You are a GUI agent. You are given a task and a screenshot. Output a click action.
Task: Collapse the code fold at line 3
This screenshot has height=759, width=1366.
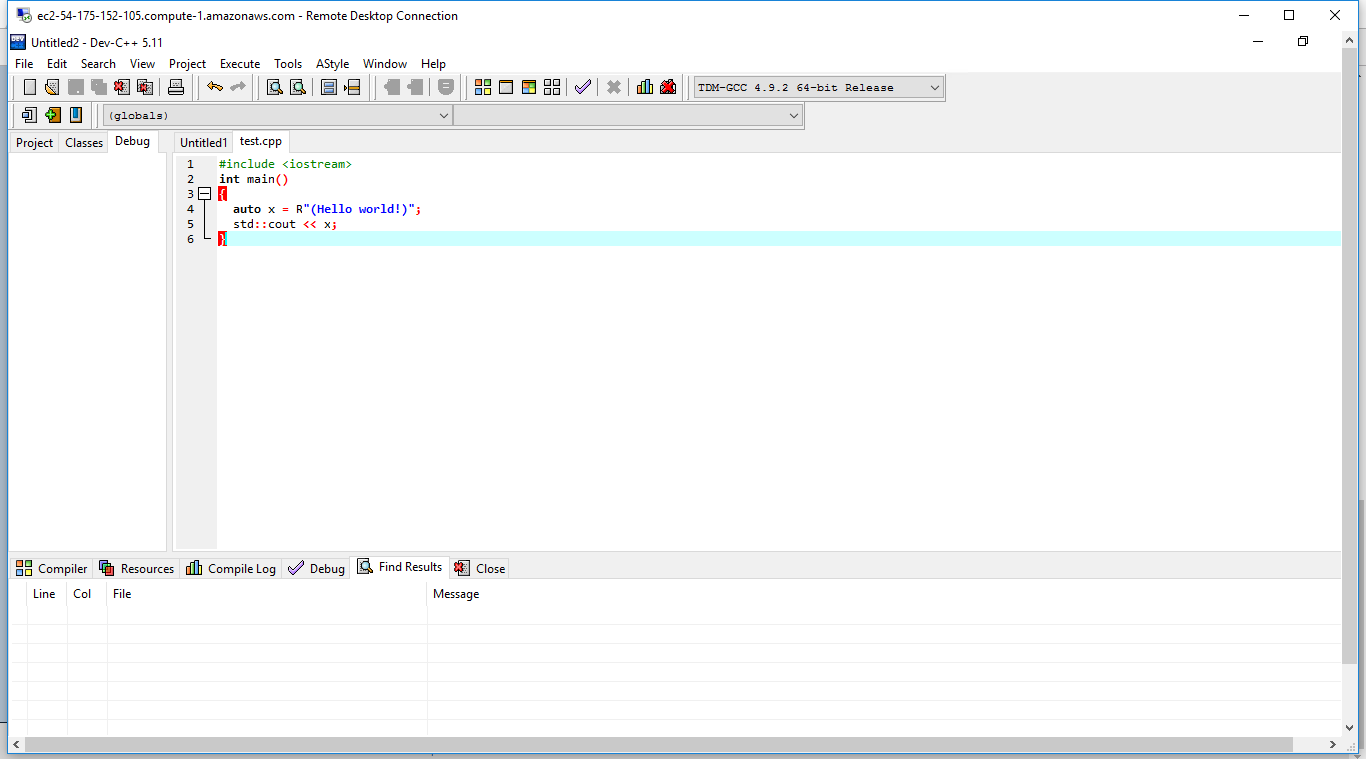205,194
